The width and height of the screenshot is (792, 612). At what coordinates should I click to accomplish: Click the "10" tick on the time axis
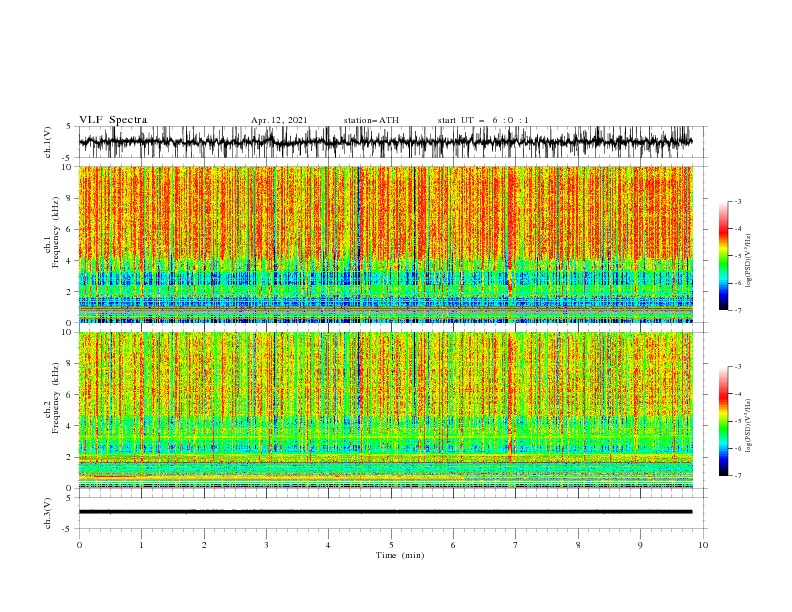pyautogui.click(x=703, y=545)
